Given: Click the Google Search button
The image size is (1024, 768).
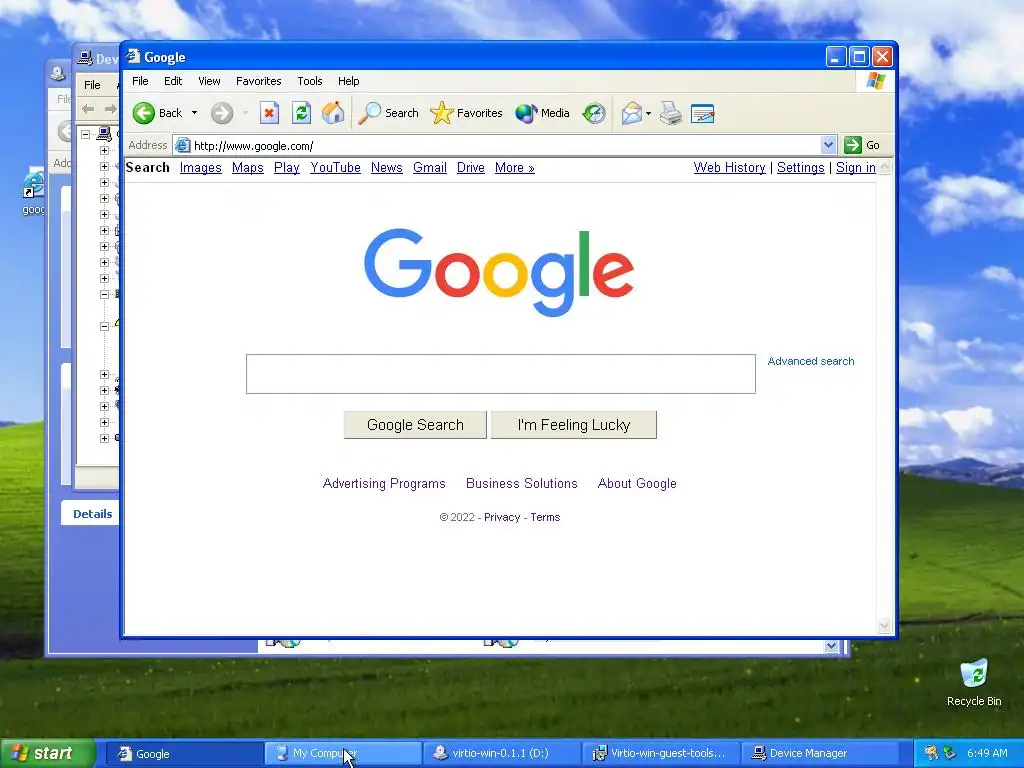Looking at the screenshot, I should pos(415,425).
